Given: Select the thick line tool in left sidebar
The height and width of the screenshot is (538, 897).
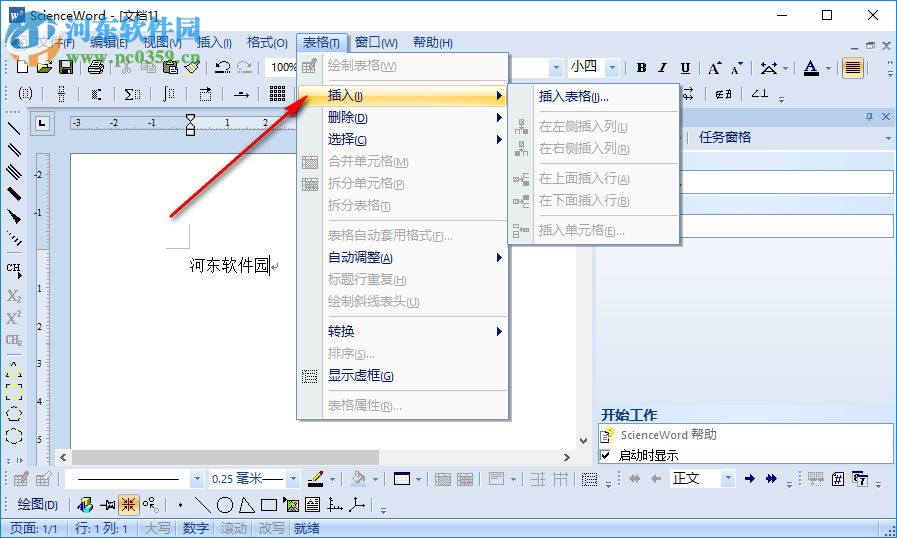Looking at the screenshot, I should 14,194.
